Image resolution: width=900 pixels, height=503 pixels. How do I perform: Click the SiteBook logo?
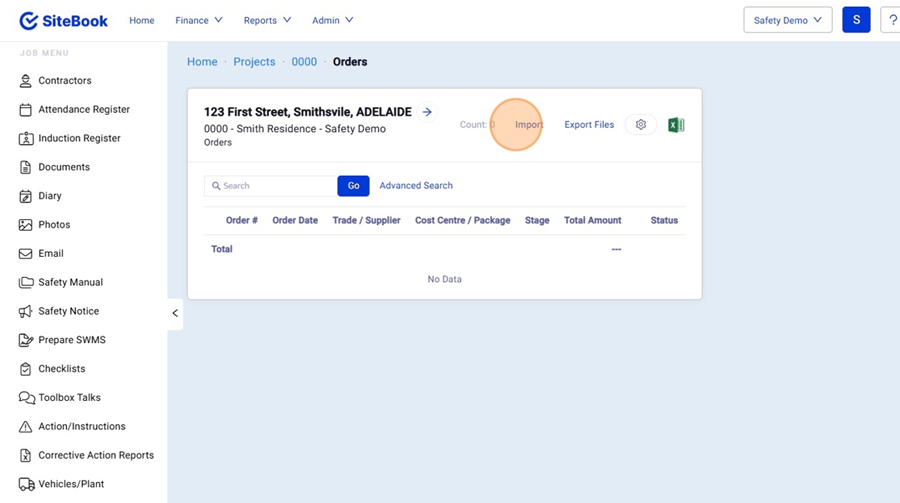[x=64, y=20]
